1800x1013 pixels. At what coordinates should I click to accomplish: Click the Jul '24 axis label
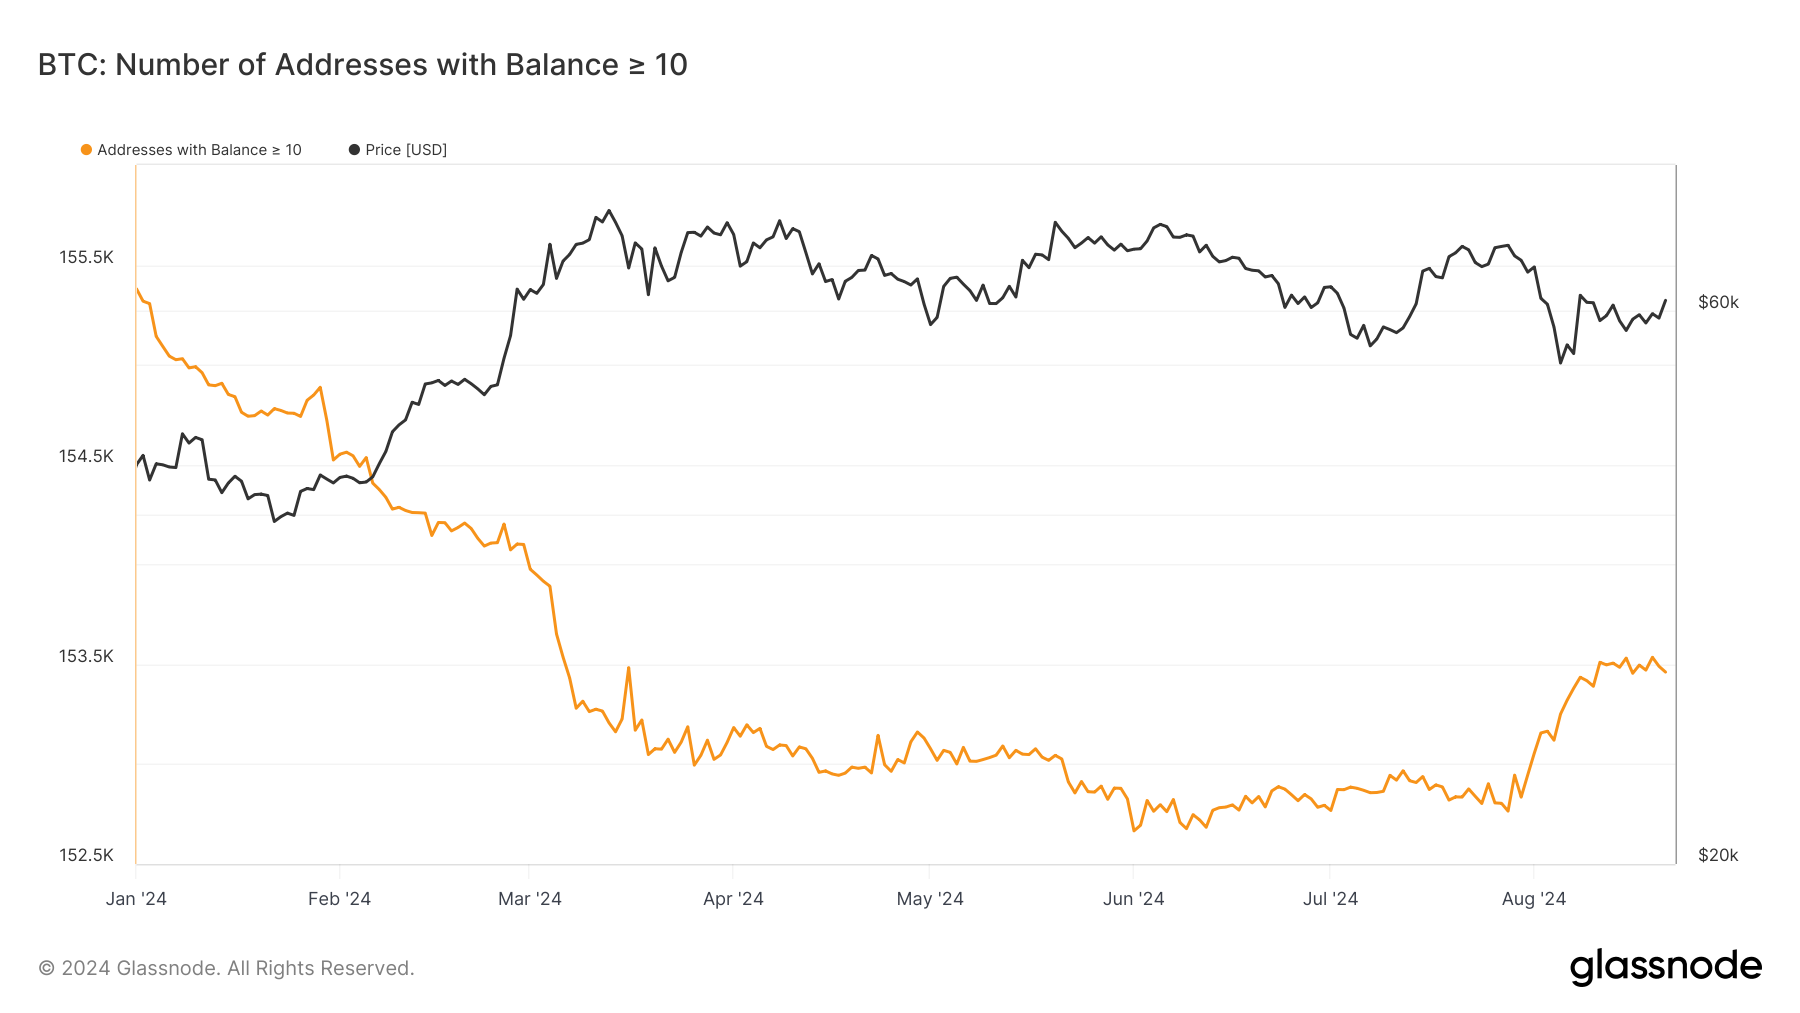[1330, 899]
